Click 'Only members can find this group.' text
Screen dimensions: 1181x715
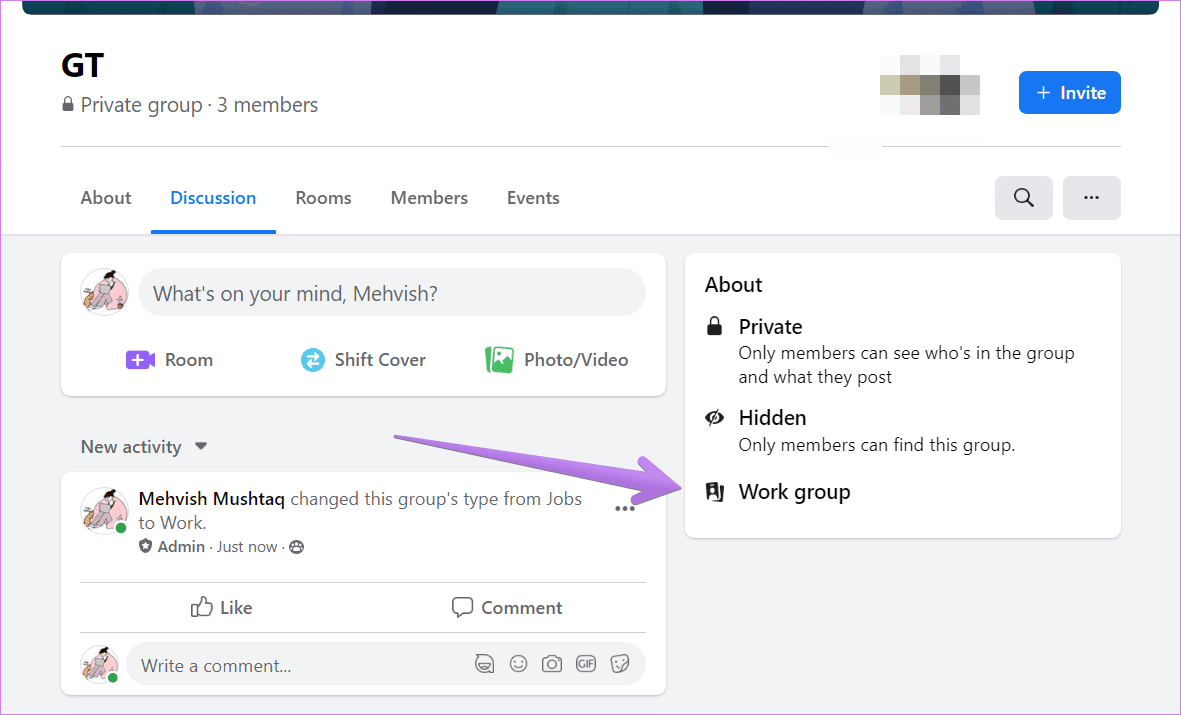[877, 445]
